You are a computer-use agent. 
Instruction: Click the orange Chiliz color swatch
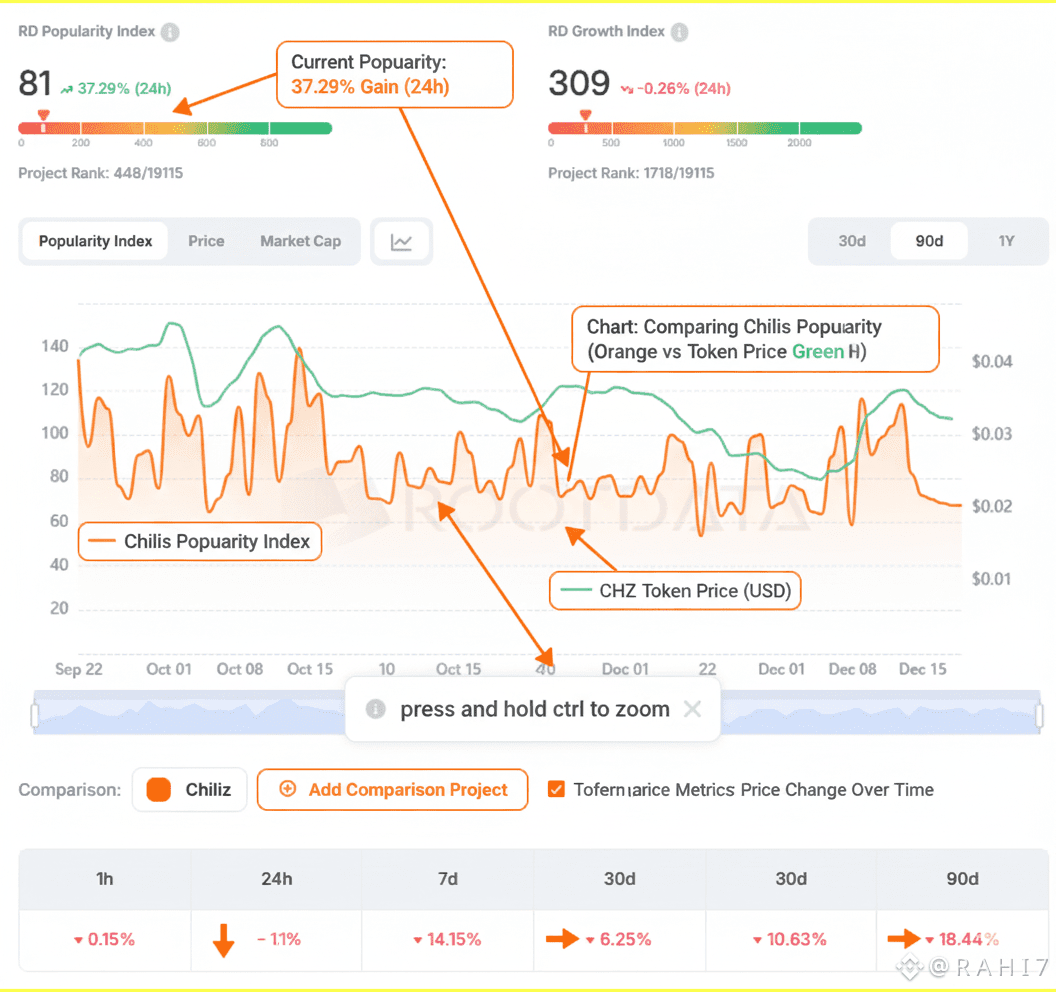click(159, 789)
